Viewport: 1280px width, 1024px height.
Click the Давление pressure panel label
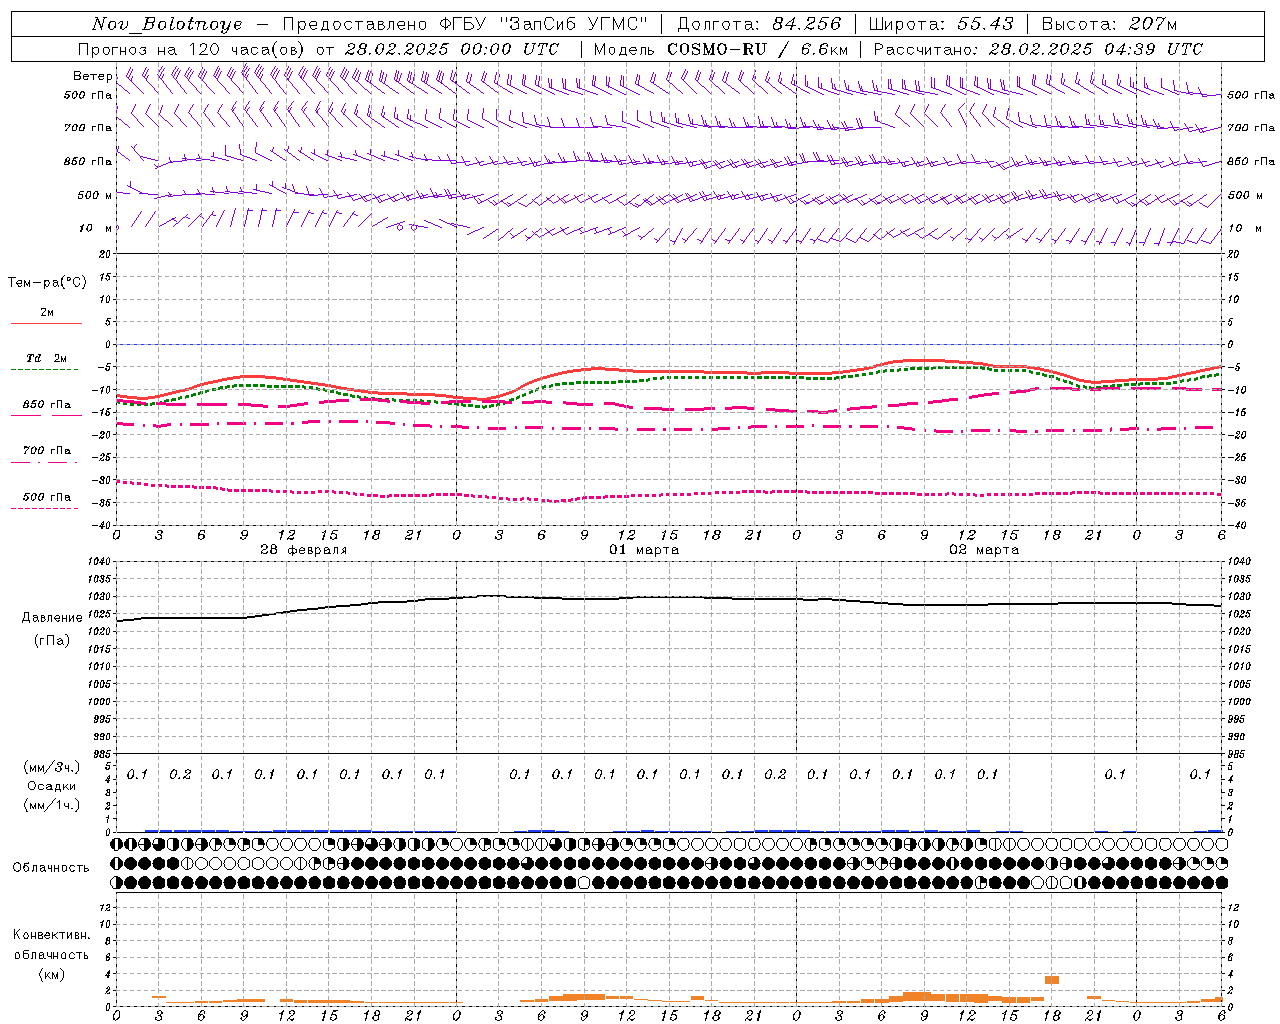52,618
